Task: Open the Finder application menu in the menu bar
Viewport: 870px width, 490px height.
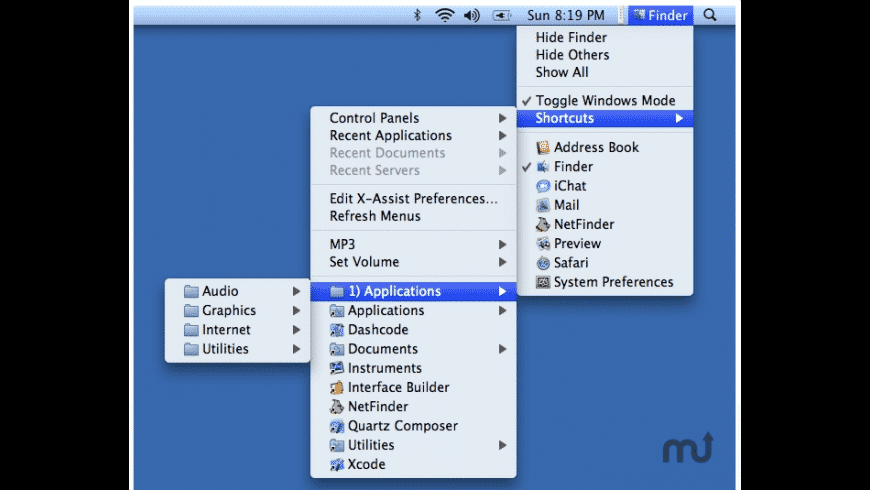Action: coord(660,15)
